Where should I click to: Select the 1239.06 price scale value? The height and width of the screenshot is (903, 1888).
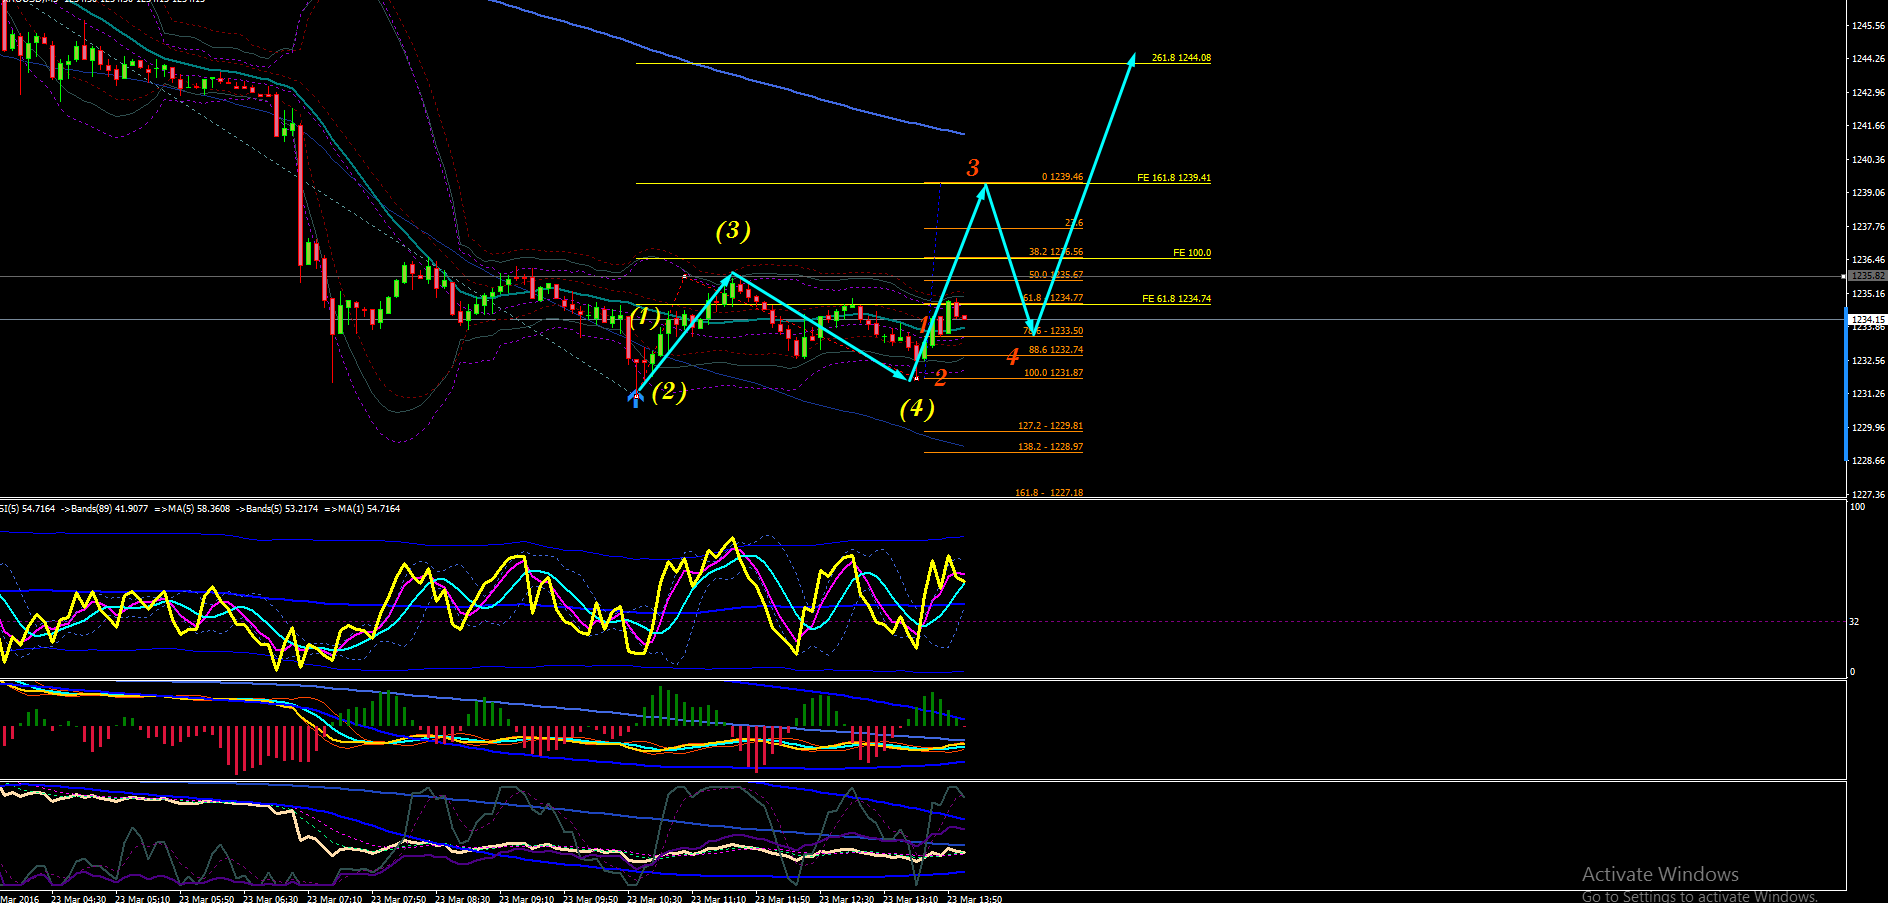coord(1868,193)
